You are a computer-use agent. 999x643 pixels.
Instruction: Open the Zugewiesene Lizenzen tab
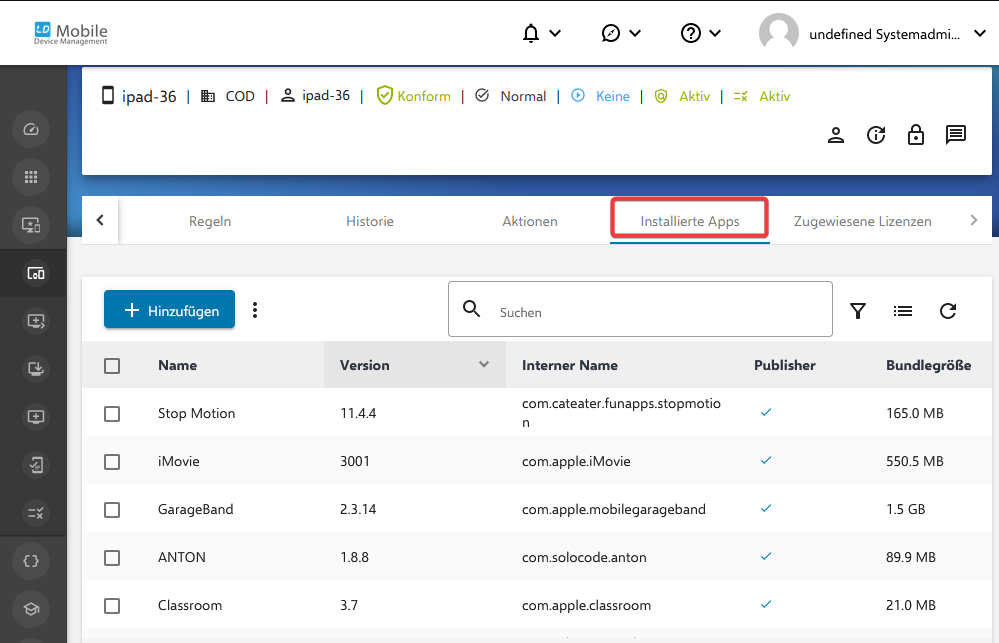click(x=863, y=221)
